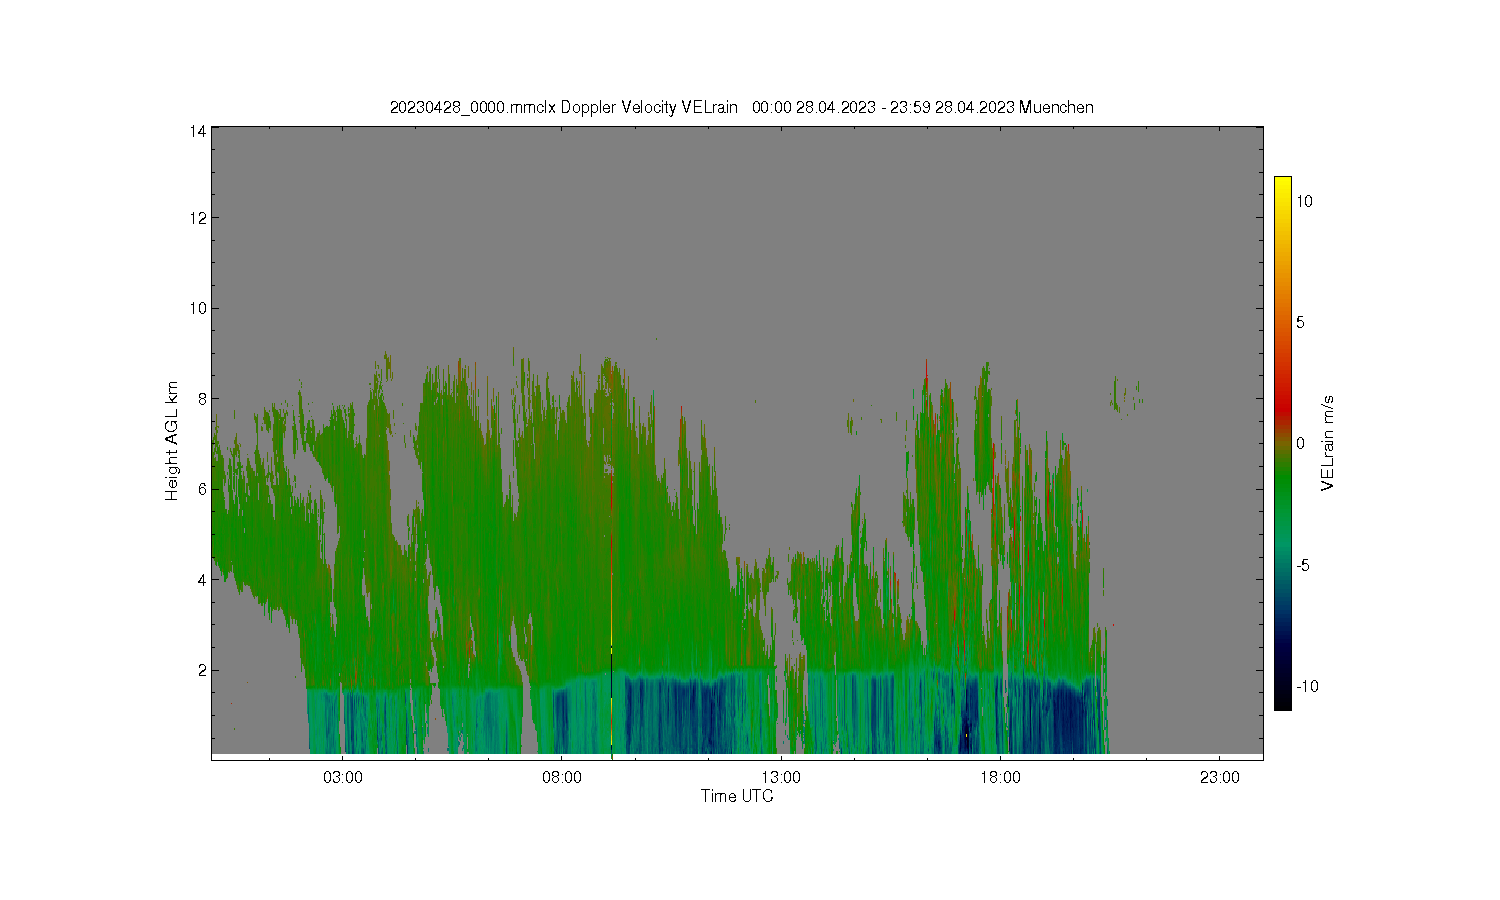1500x900 pixels.
Task: Click the height tick label 2
Action: 202,670
